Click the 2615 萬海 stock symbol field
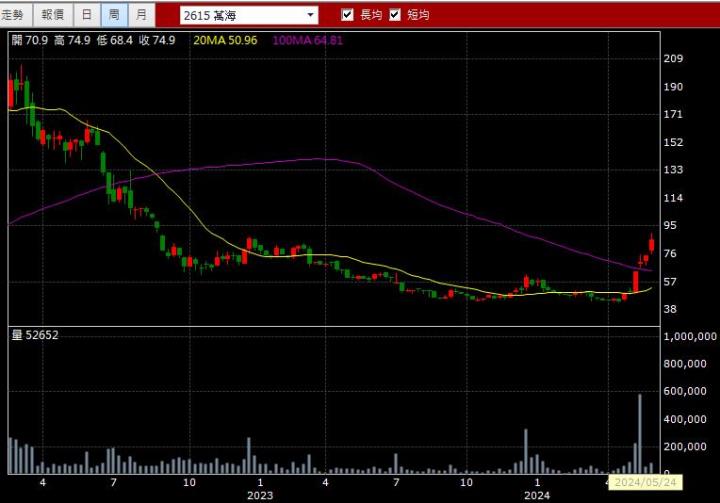This screenshot has width=720, height=503. [x=240, y=16]
